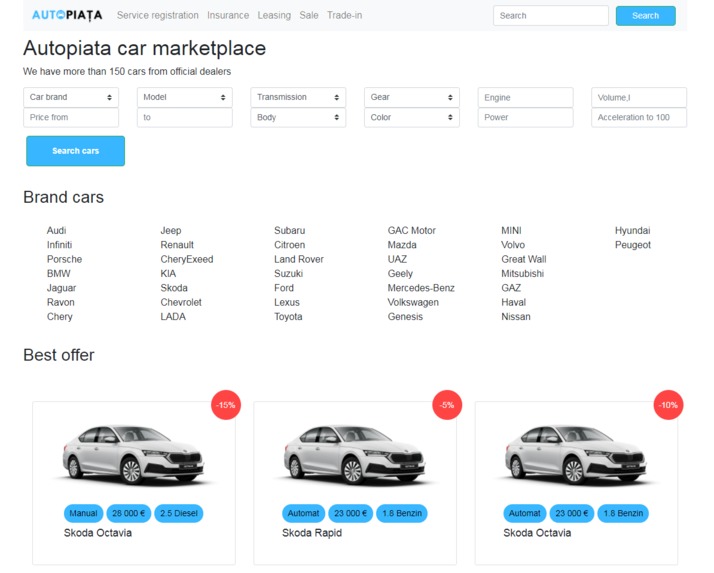The width and height of the screenshot is (714, 573).
Task: Open the Color dropdown
Action: [x=412, y=118]
